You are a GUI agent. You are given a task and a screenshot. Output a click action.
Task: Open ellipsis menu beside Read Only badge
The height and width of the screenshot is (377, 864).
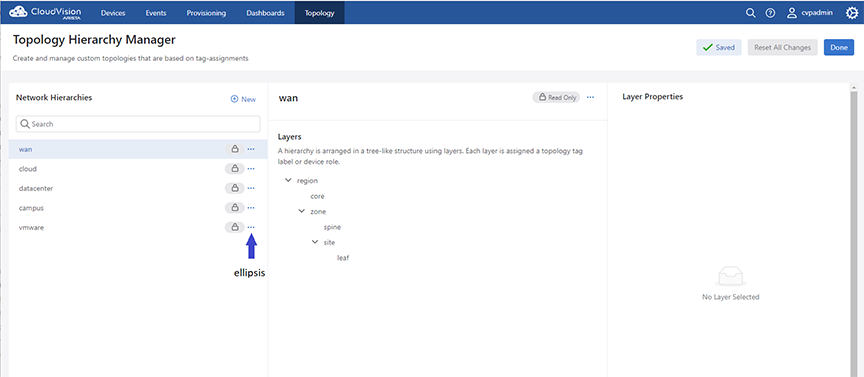591,98
